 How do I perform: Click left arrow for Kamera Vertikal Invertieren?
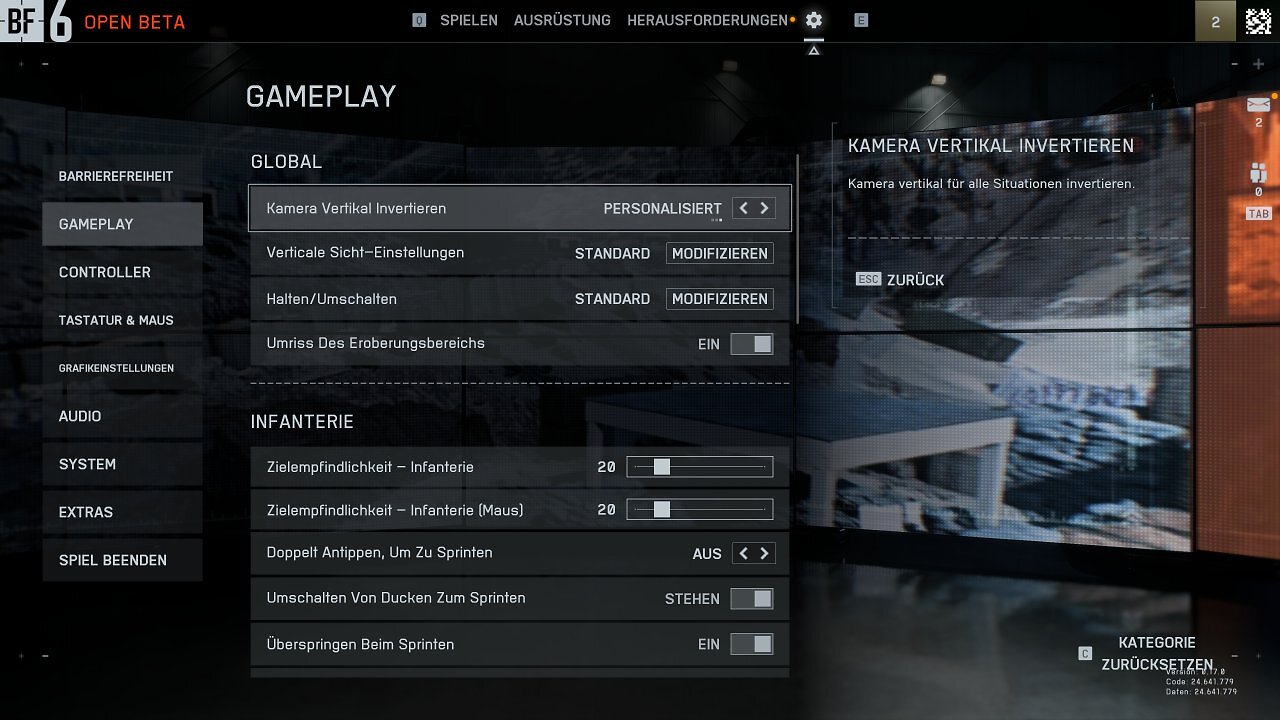click(x=743, y=208)
